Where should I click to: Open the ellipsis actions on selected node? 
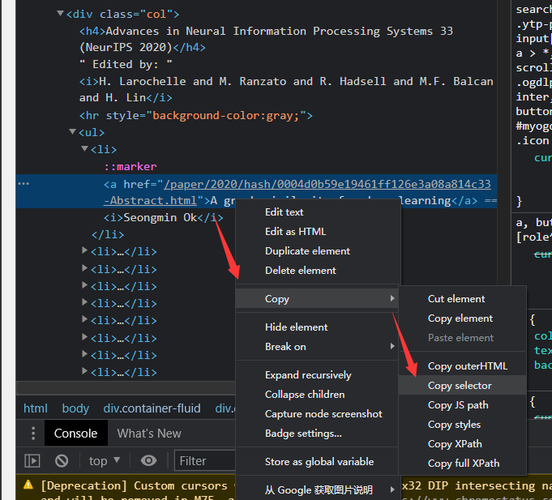(x=23, y=183)
